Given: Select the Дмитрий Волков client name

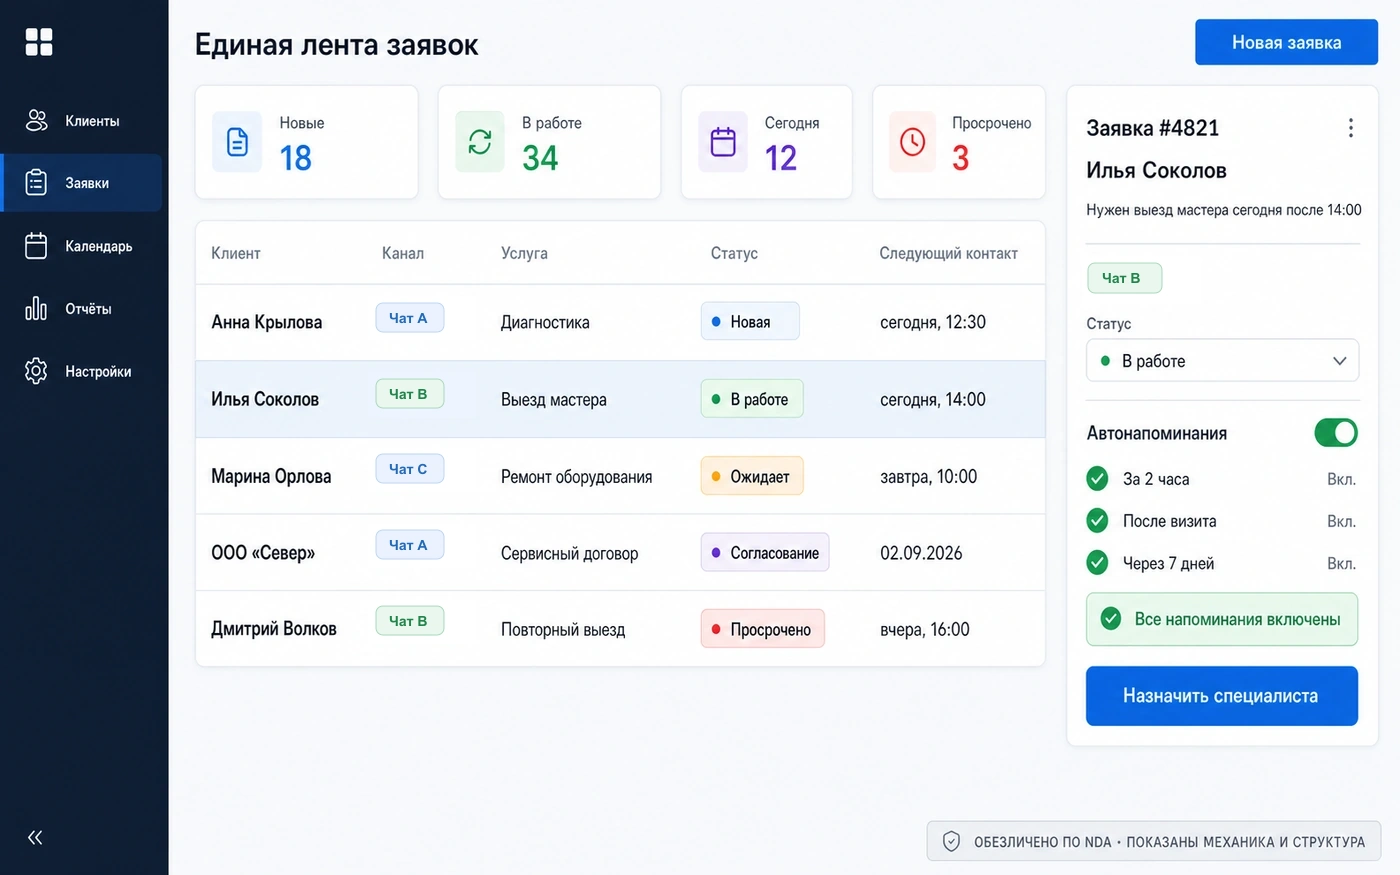Looking at the screenshot, I should coord(274,629).
